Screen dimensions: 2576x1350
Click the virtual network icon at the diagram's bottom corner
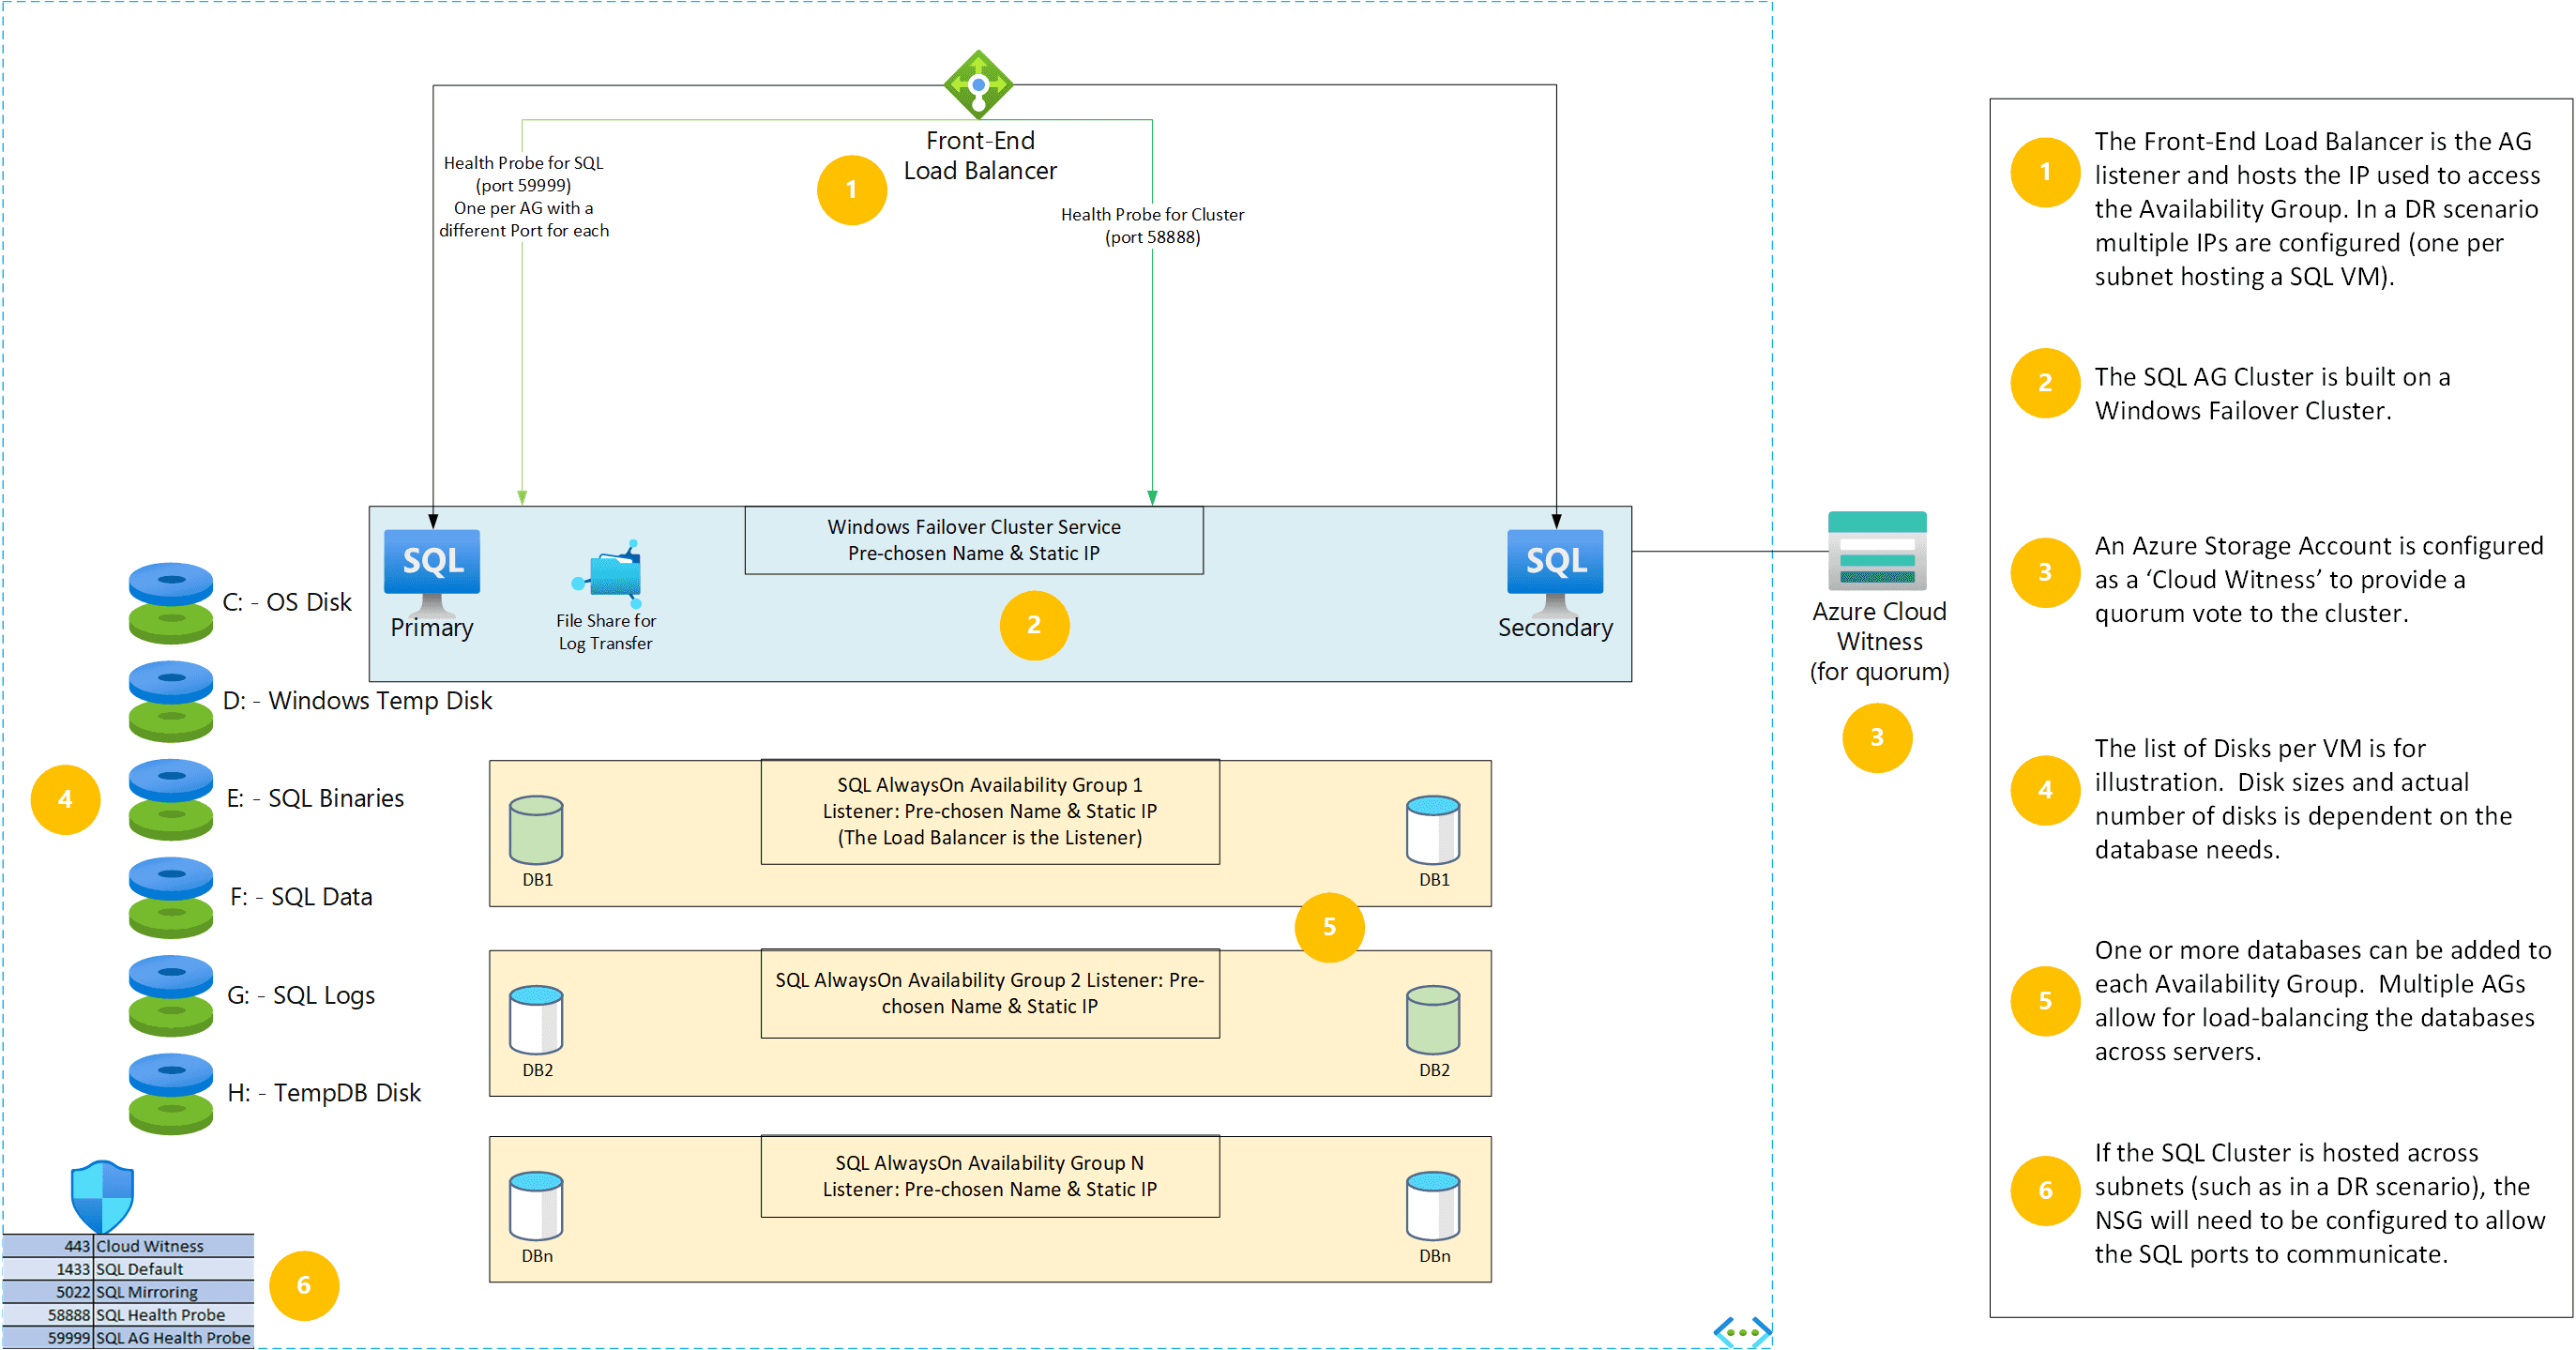click(x=1742, y=1332)
